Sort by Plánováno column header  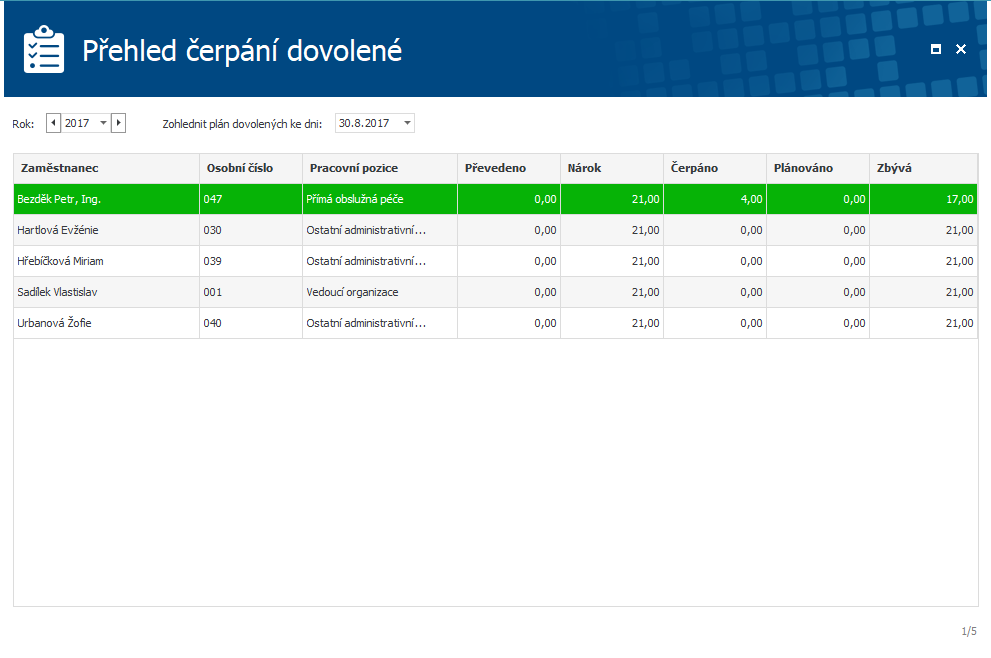click(x=818, y=168)
